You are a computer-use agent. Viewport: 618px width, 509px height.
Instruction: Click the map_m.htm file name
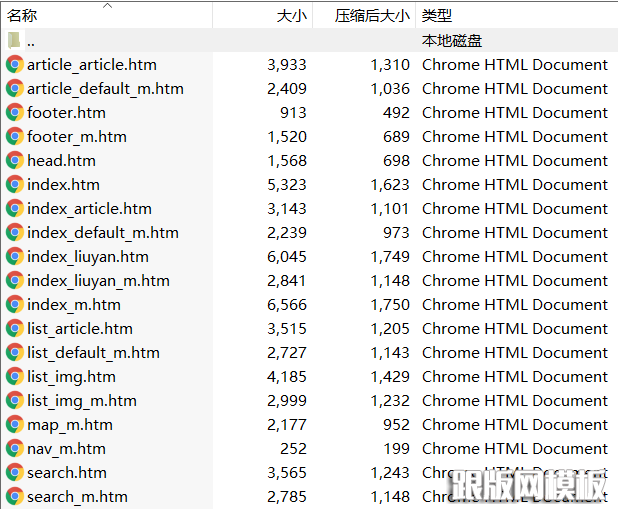70,425
